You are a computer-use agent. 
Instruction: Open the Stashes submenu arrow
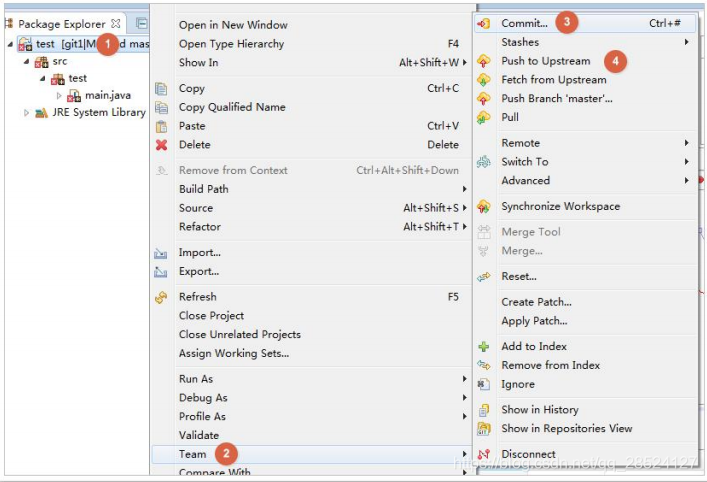click(686, 42)
